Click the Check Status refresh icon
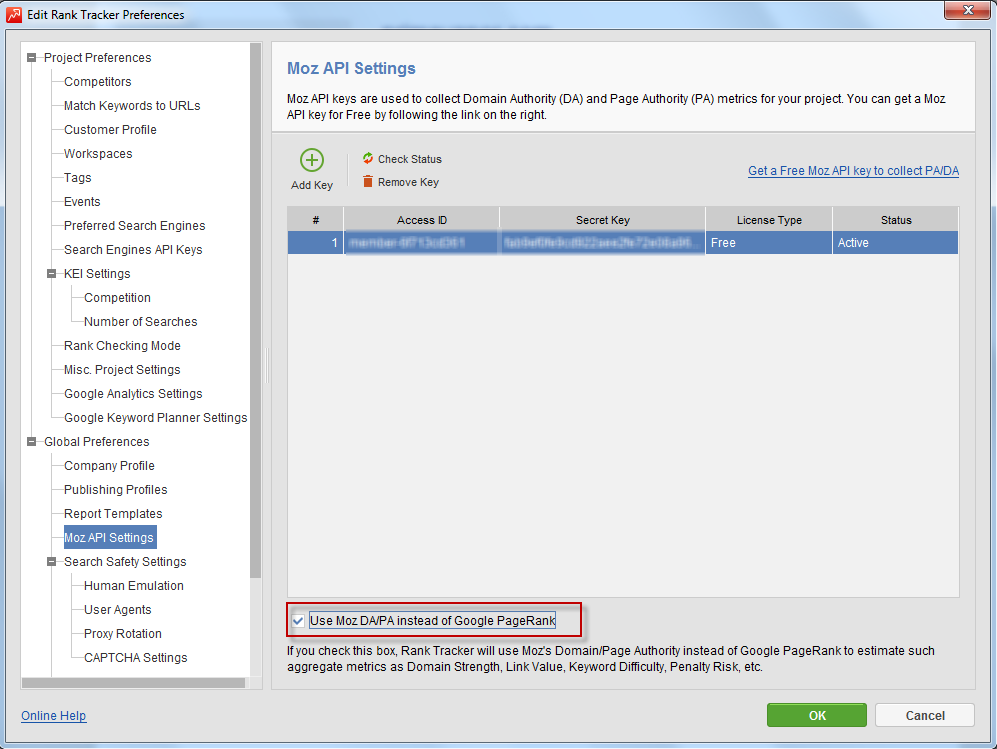This screenshot has height=749, width=997. pos(368,158)
